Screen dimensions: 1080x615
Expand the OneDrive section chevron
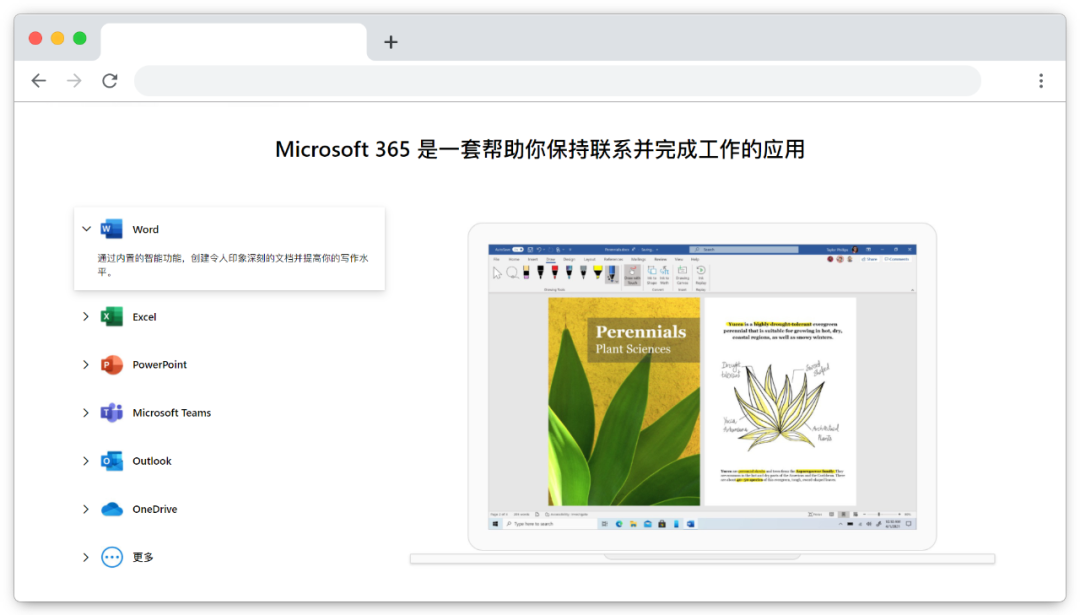tap(86, 509)
